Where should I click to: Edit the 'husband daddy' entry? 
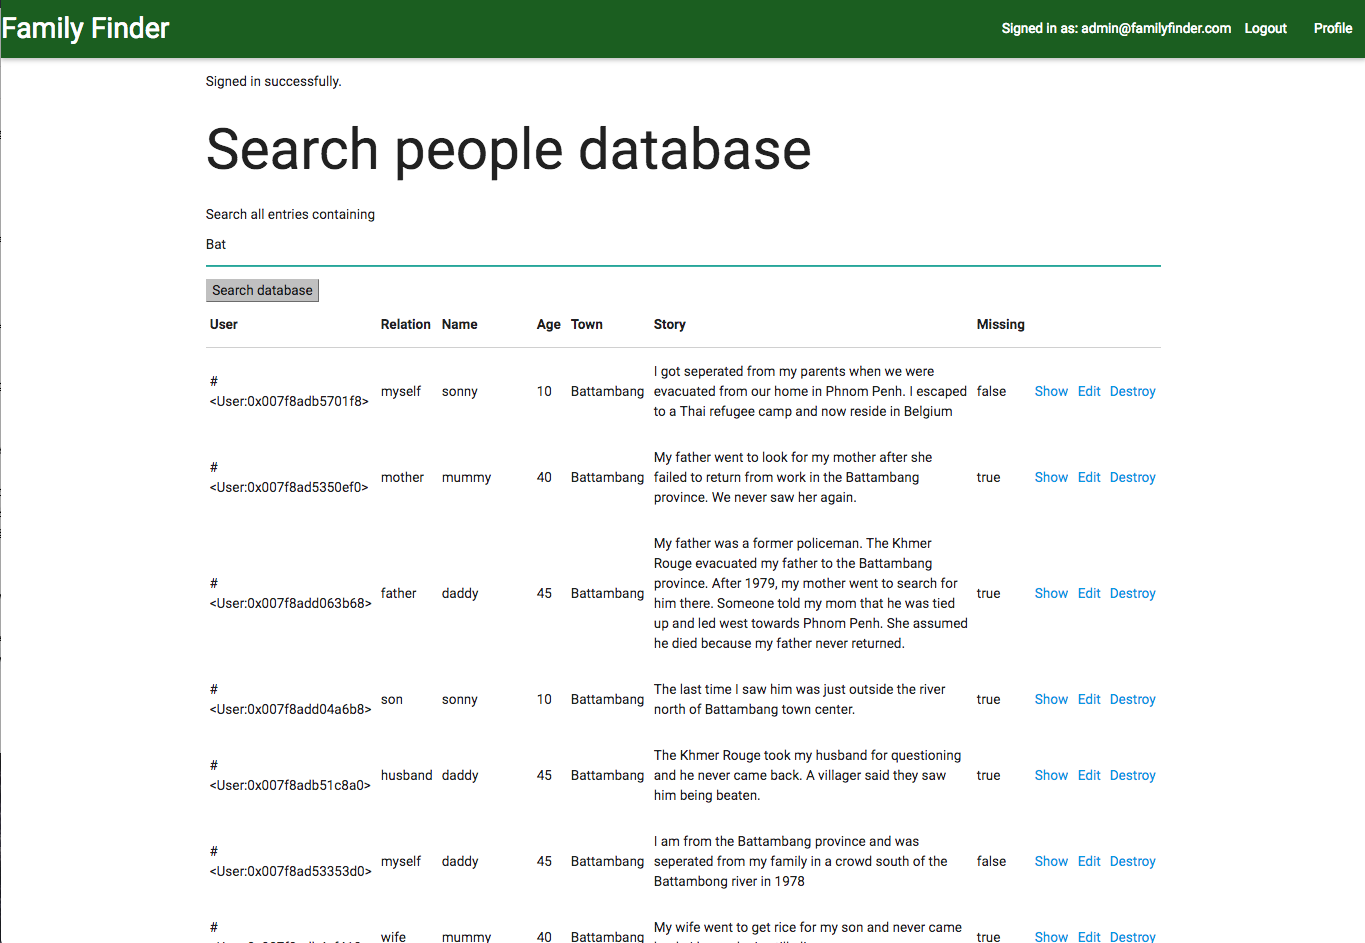pyautogui.click(x=1089, y=775)
